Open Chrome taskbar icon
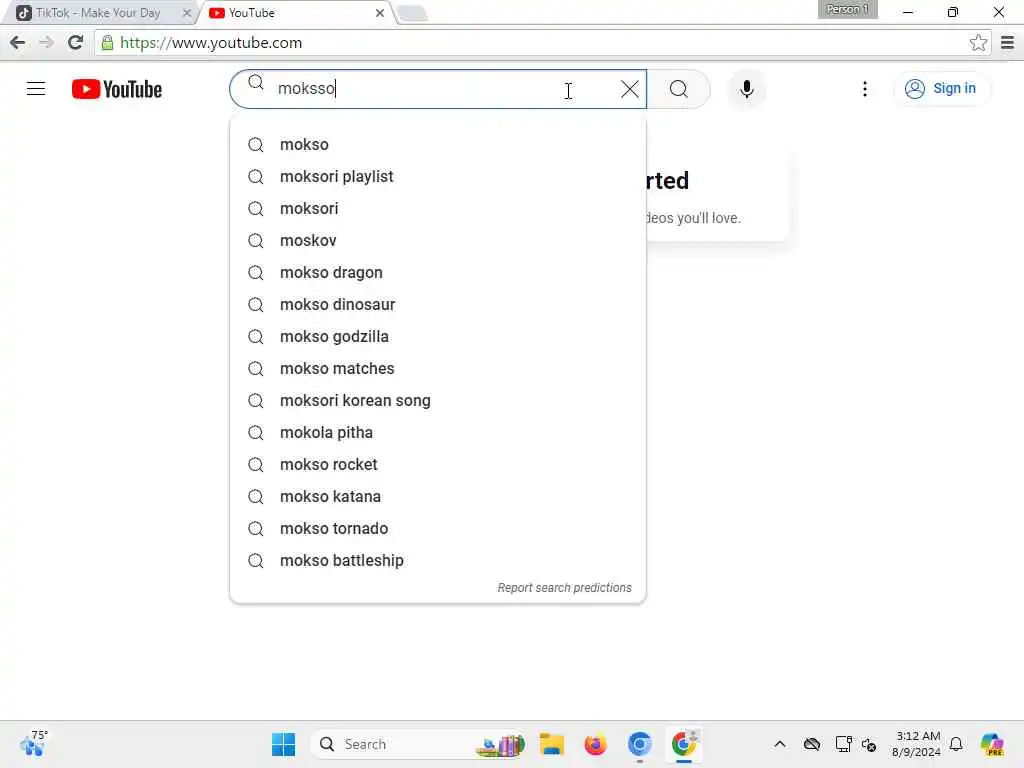 pos(684,744)
